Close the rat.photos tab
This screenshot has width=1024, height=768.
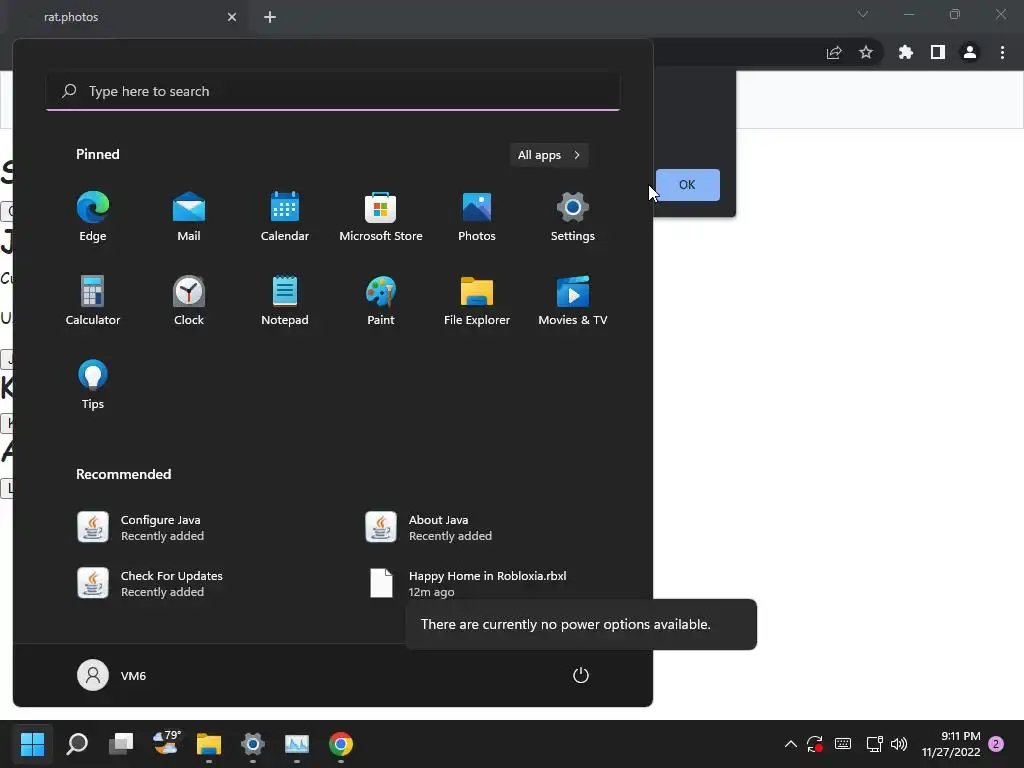232,17
